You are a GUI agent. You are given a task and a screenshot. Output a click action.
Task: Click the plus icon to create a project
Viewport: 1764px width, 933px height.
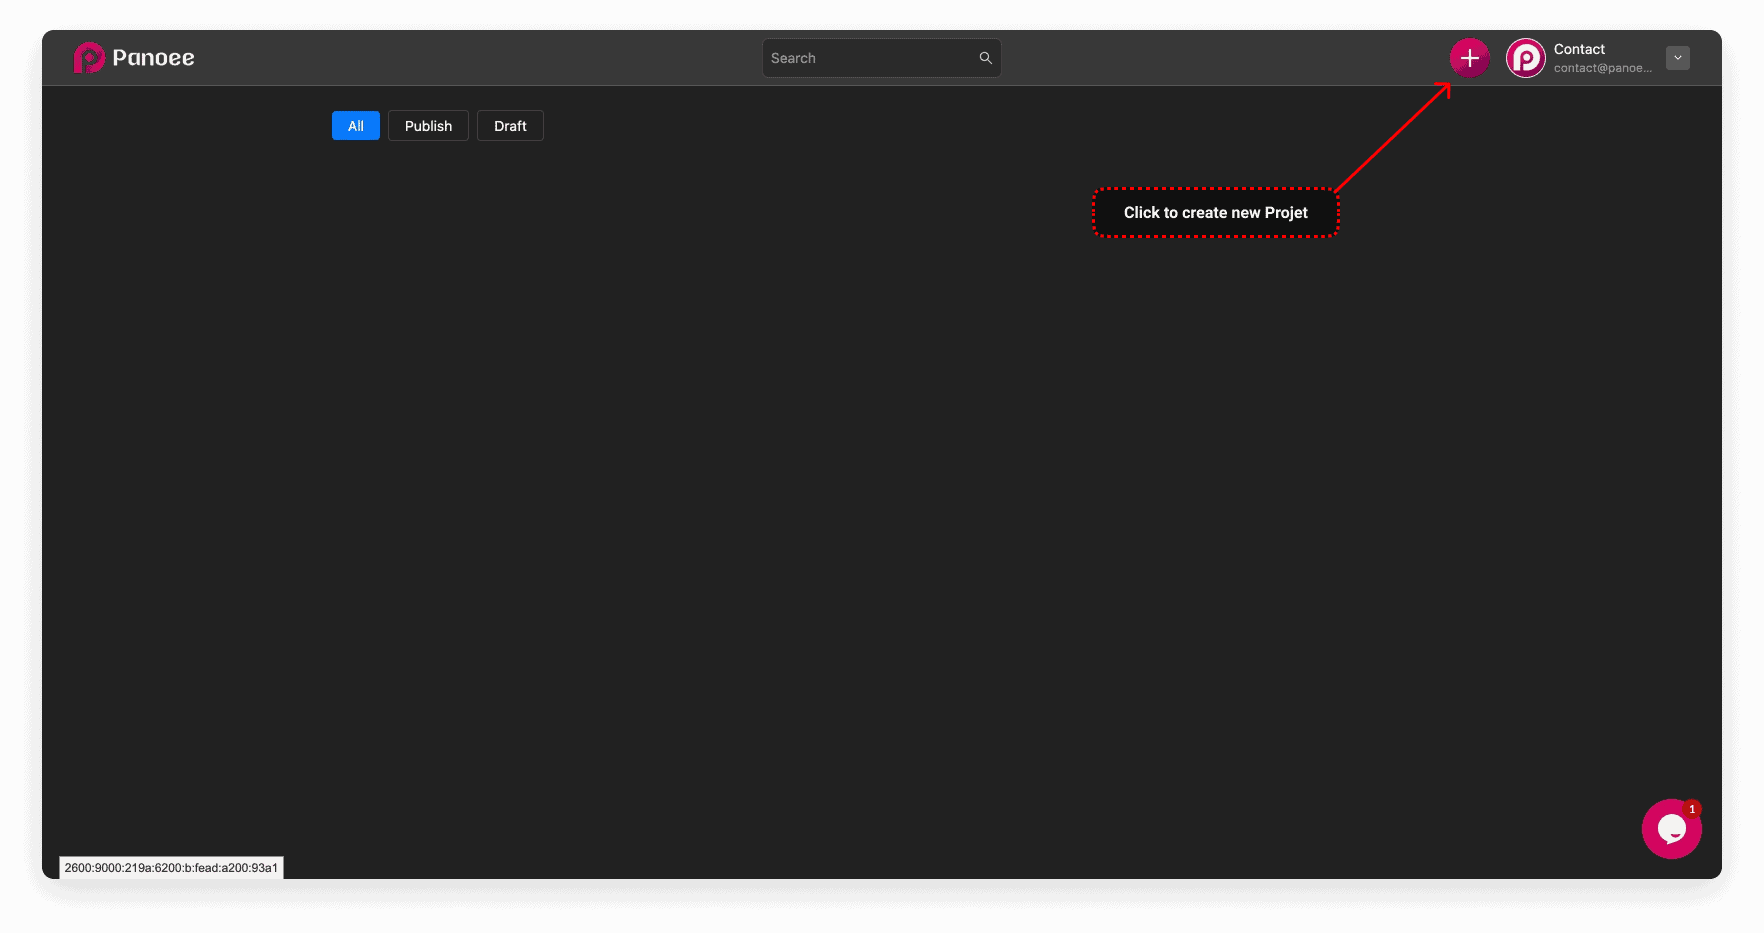coord(1469,58)
